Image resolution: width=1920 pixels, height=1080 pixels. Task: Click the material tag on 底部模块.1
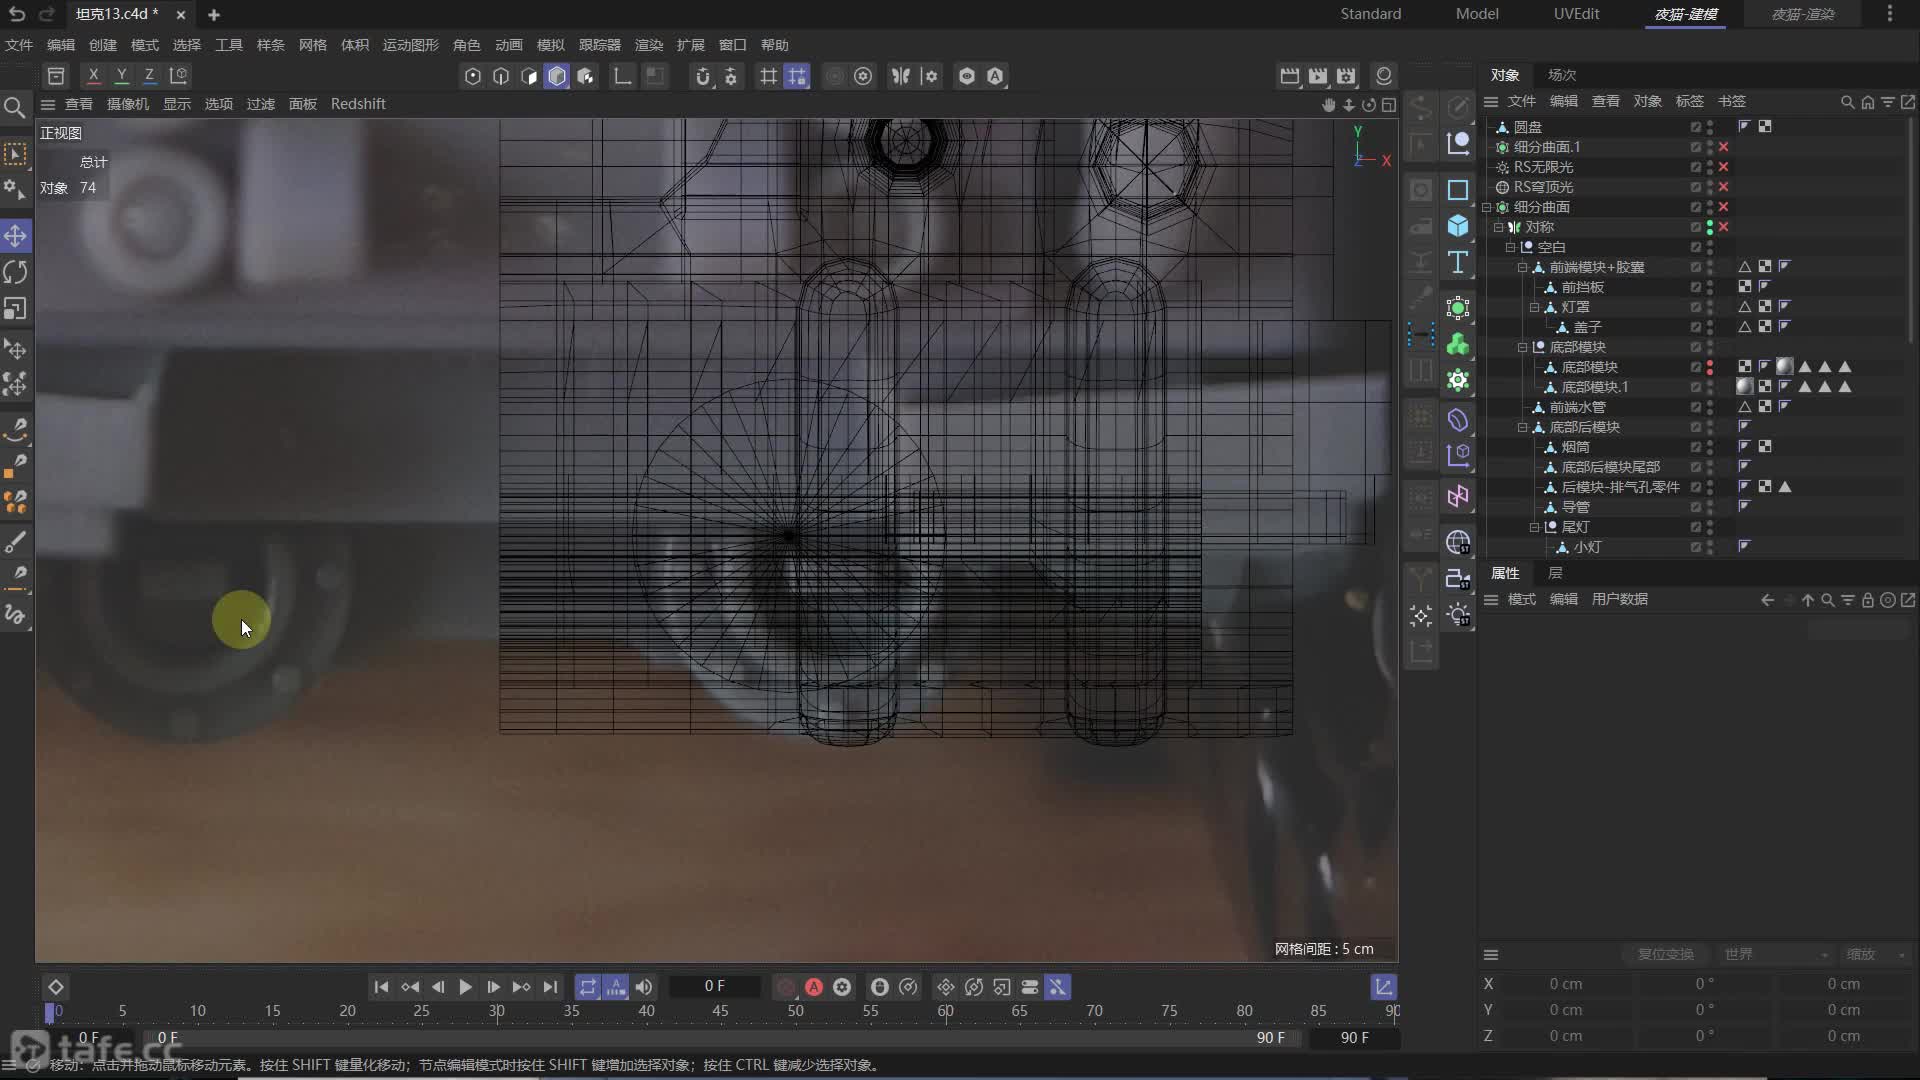coord(1745,387)
